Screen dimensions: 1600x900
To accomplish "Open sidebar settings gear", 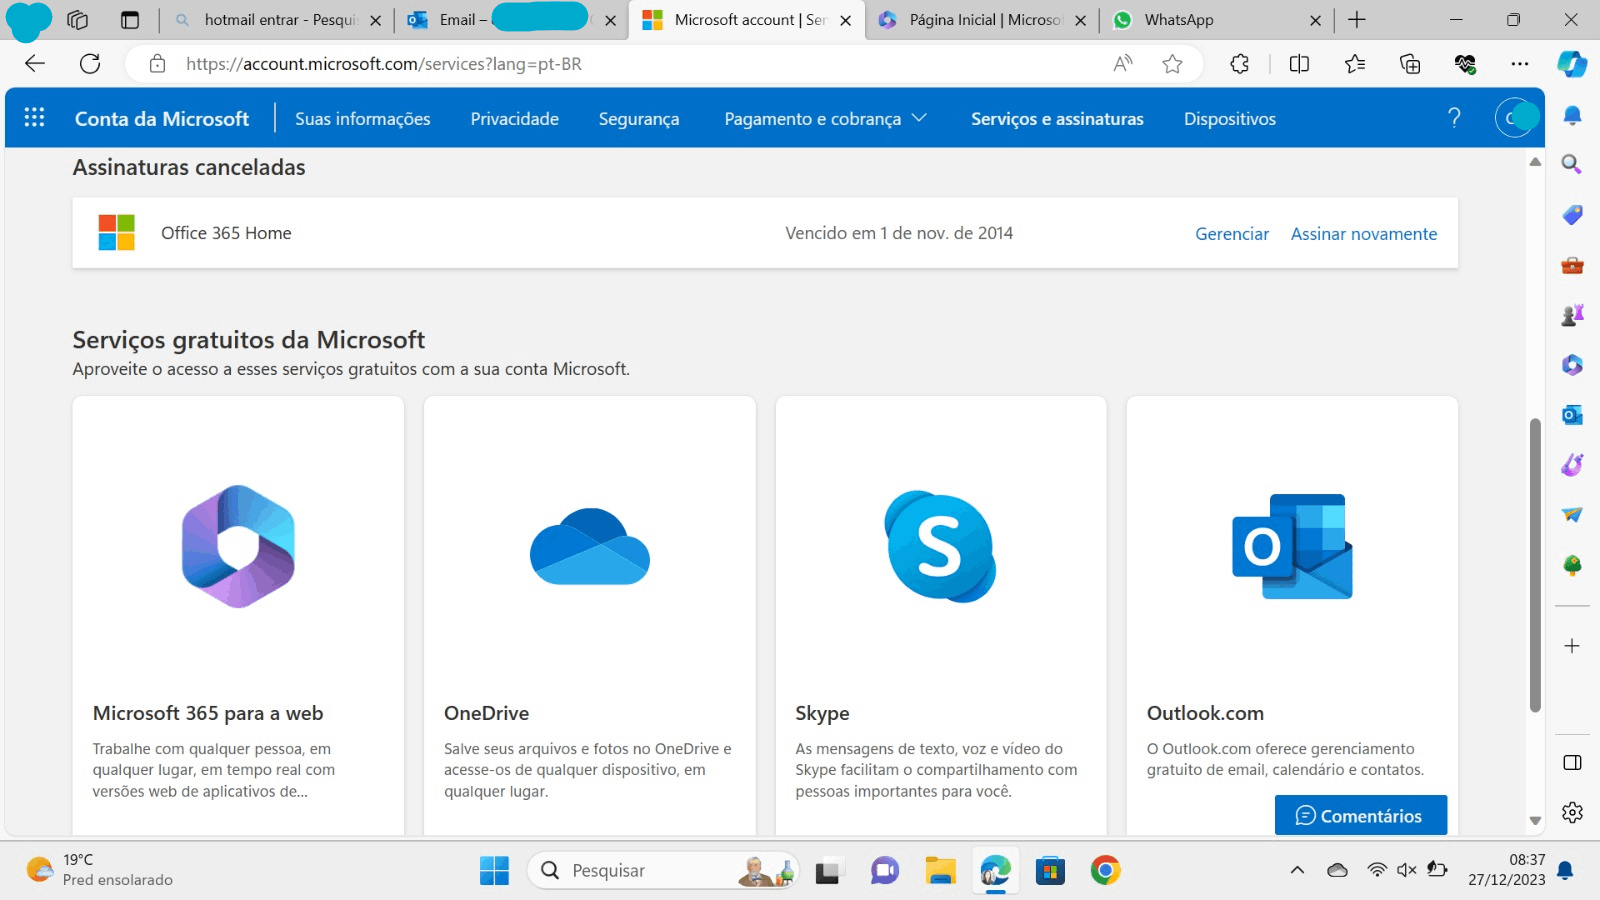I will [1572, 812].
